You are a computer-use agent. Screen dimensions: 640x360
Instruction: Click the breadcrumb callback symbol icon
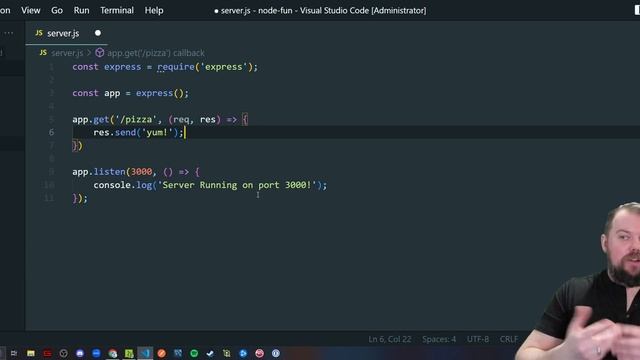pyautogui.click(x=100, y=53)
